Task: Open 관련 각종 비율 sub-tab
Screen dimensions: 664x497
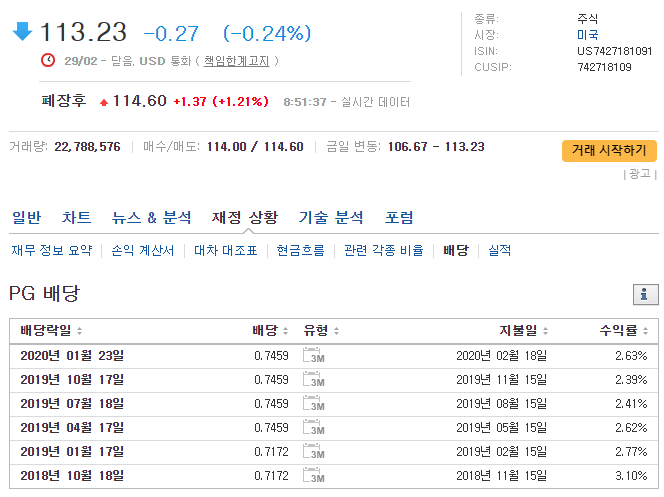Action: (x=384, y=251)
